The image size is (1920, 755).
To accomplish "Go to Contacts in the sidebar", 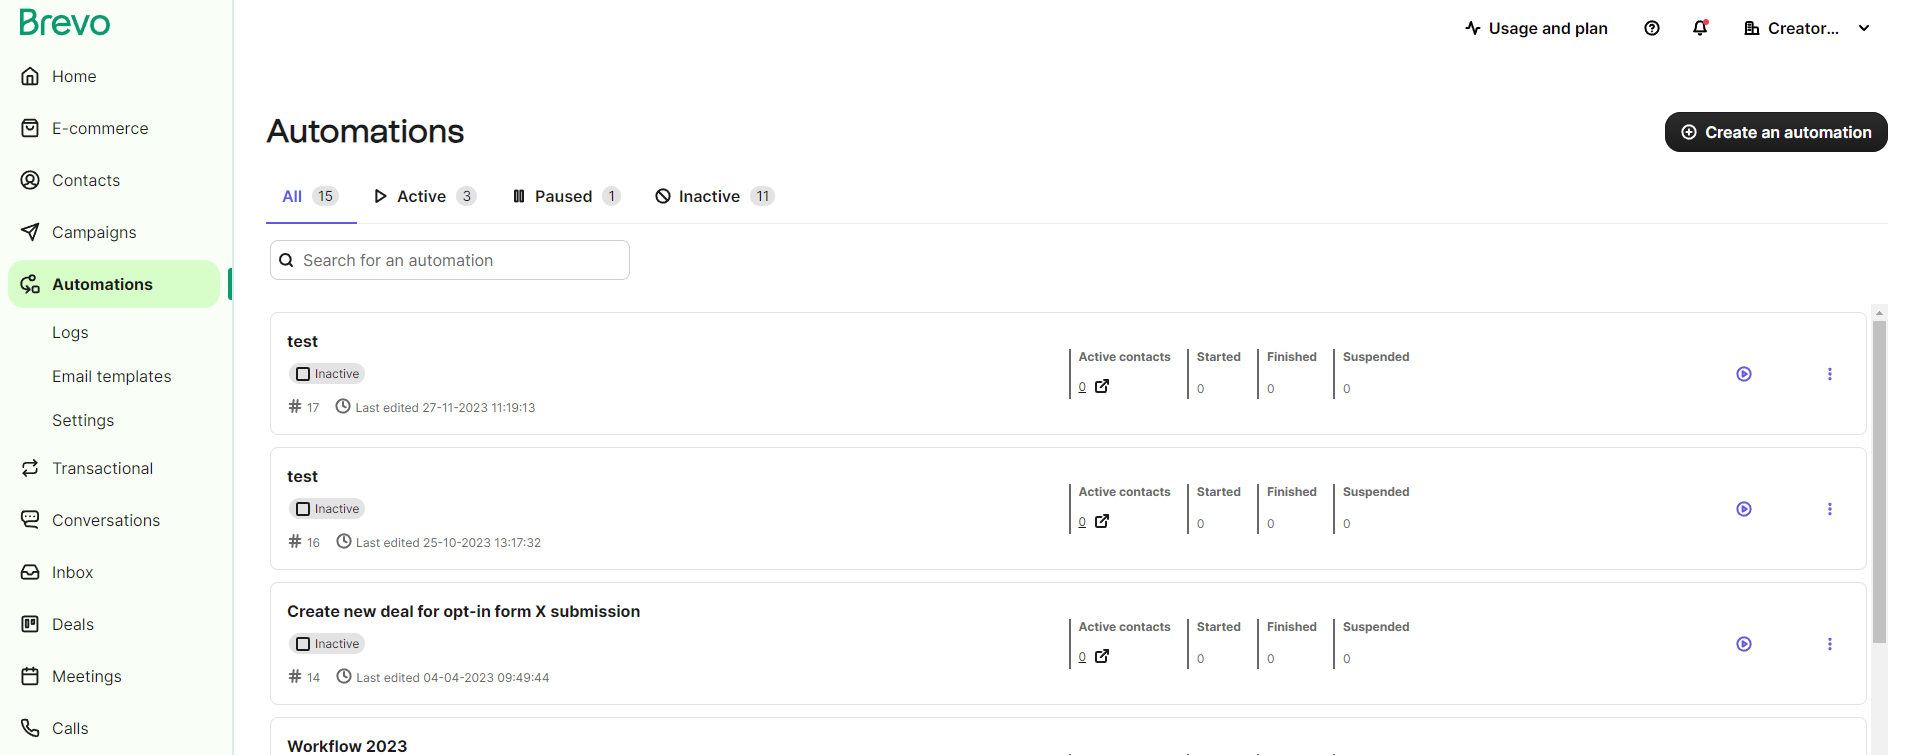I will [x=86, y=180].
